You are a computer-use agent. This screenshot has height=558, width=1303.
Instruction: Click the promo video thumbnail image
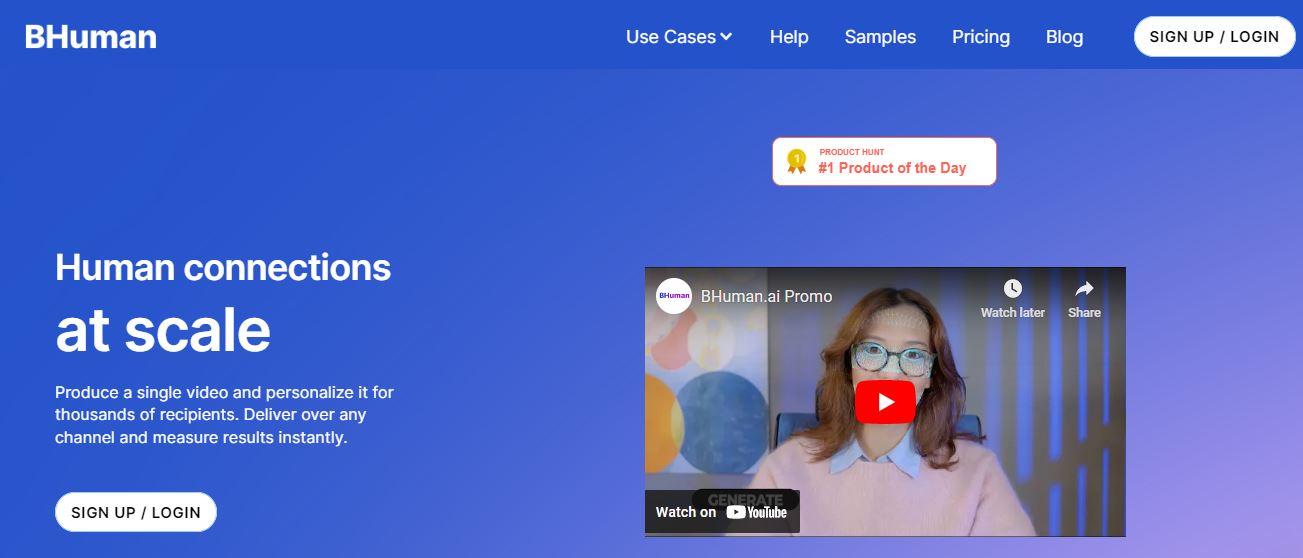point(885,402)
